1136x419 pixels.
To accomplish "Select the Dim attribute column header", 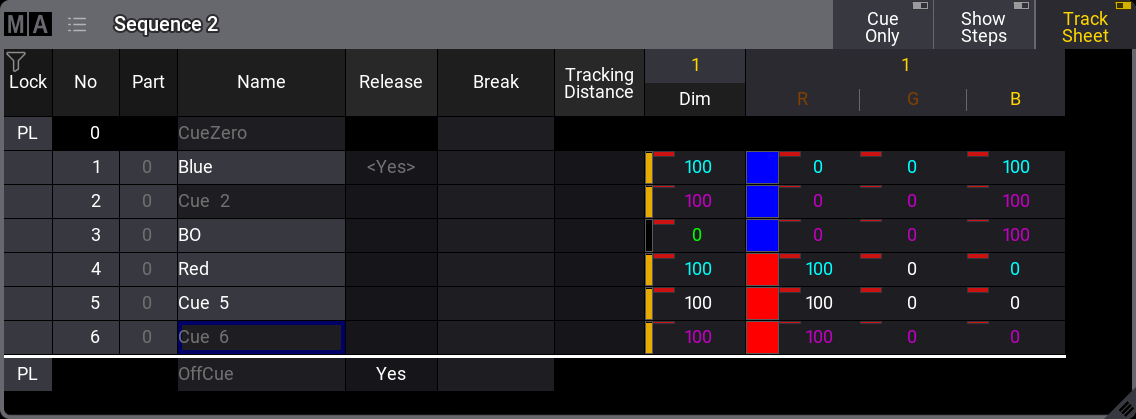I will click(x=694, y=99).
